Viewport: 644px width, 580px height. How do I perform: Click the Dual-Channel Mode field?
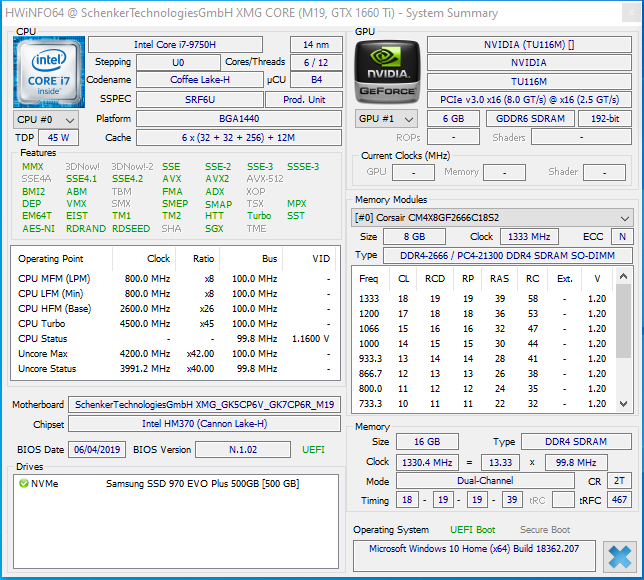pyautogui.click(x=485, y=481)
